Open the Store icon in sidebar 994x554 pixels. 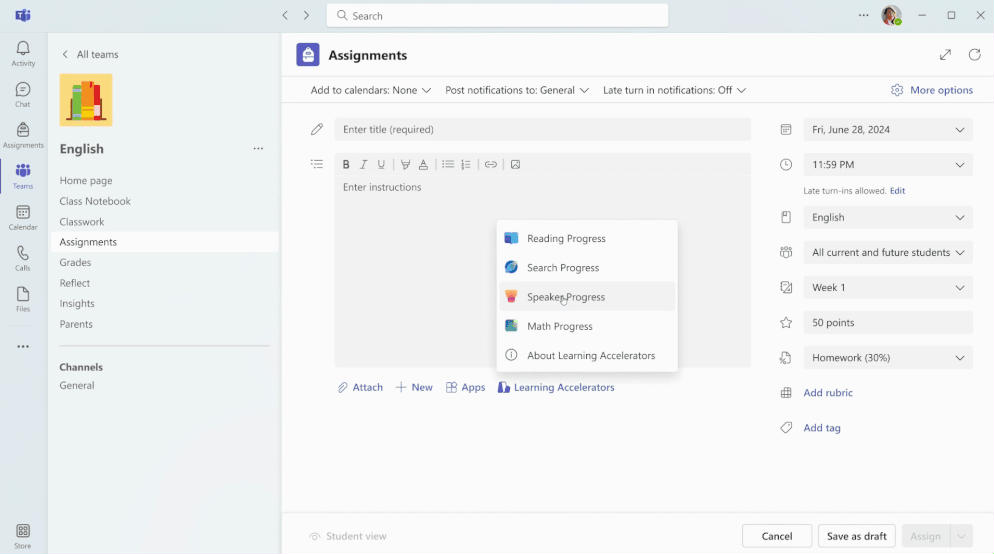pyautogui.click(x=23, y=536)
